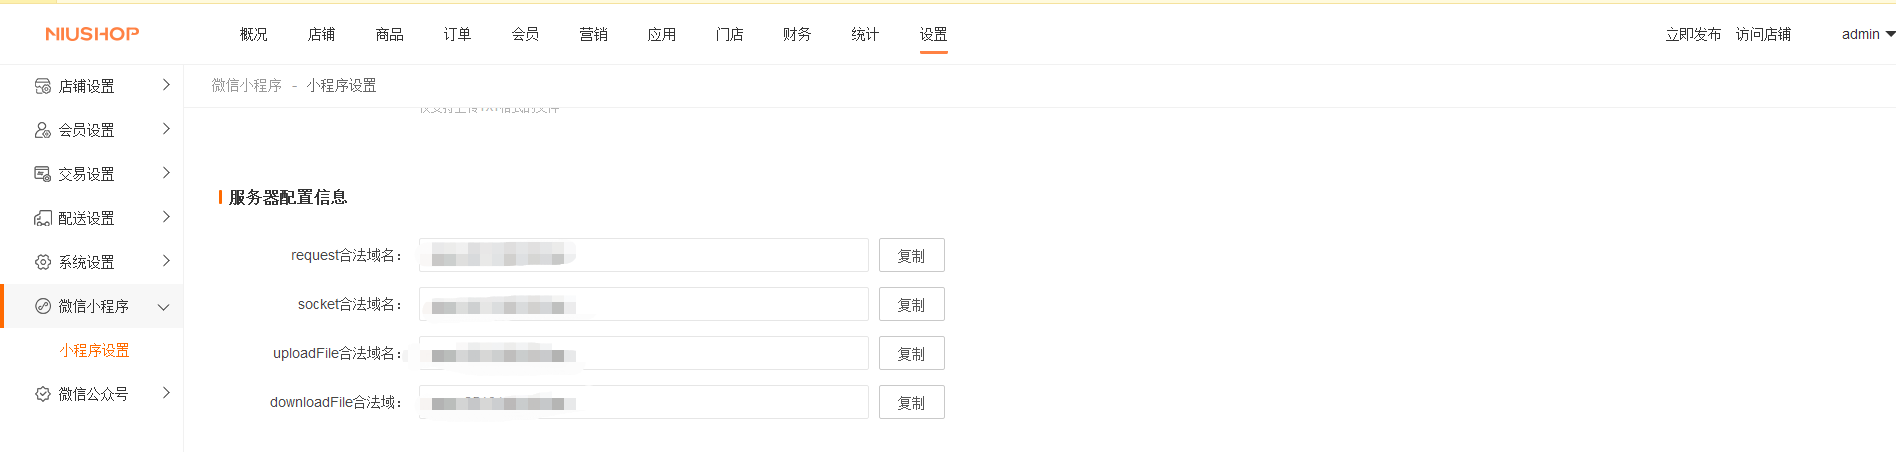Switch to the 营销 menu tab

tap(593, 34)
